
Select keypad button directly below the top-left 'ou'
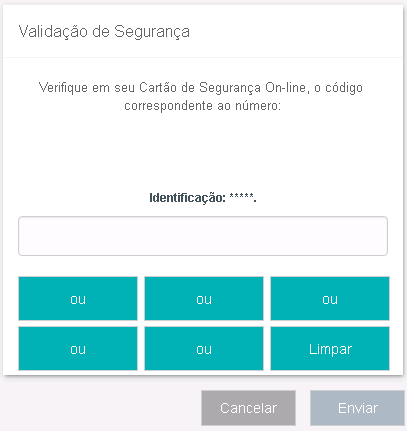[x=78, y=348]
